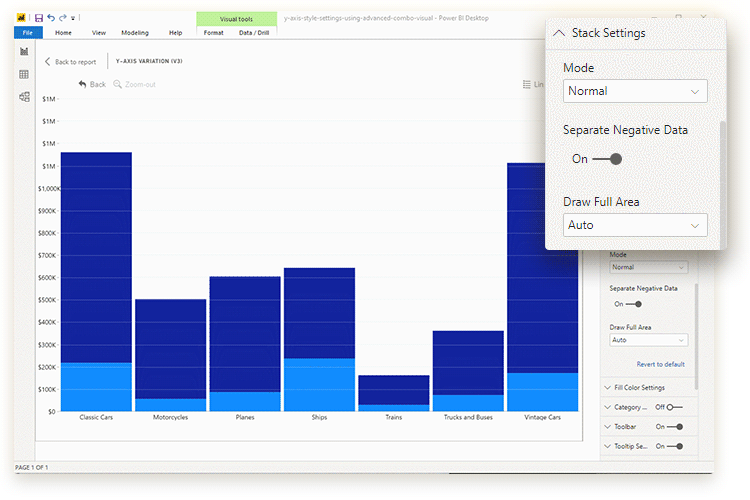
Task: Click the Back arrow above the chart
Action: (82, 84)
